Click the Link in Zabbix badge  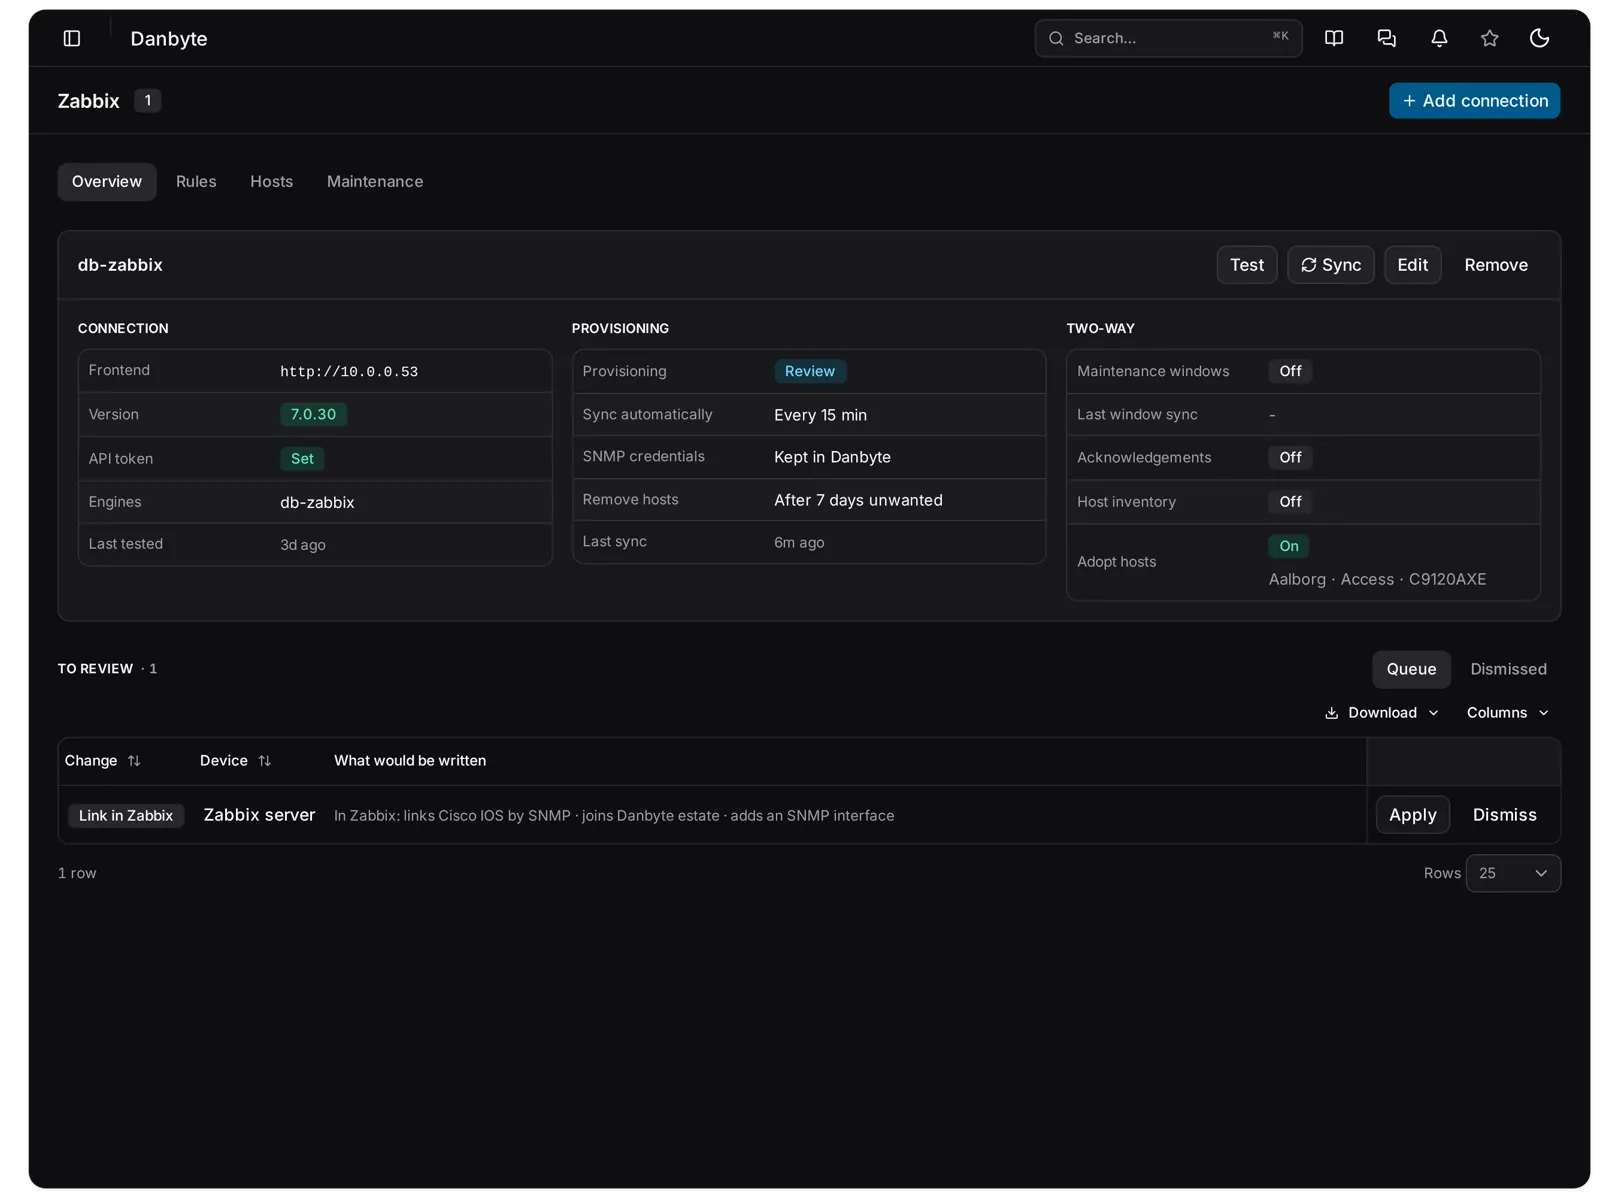point(126,816)
